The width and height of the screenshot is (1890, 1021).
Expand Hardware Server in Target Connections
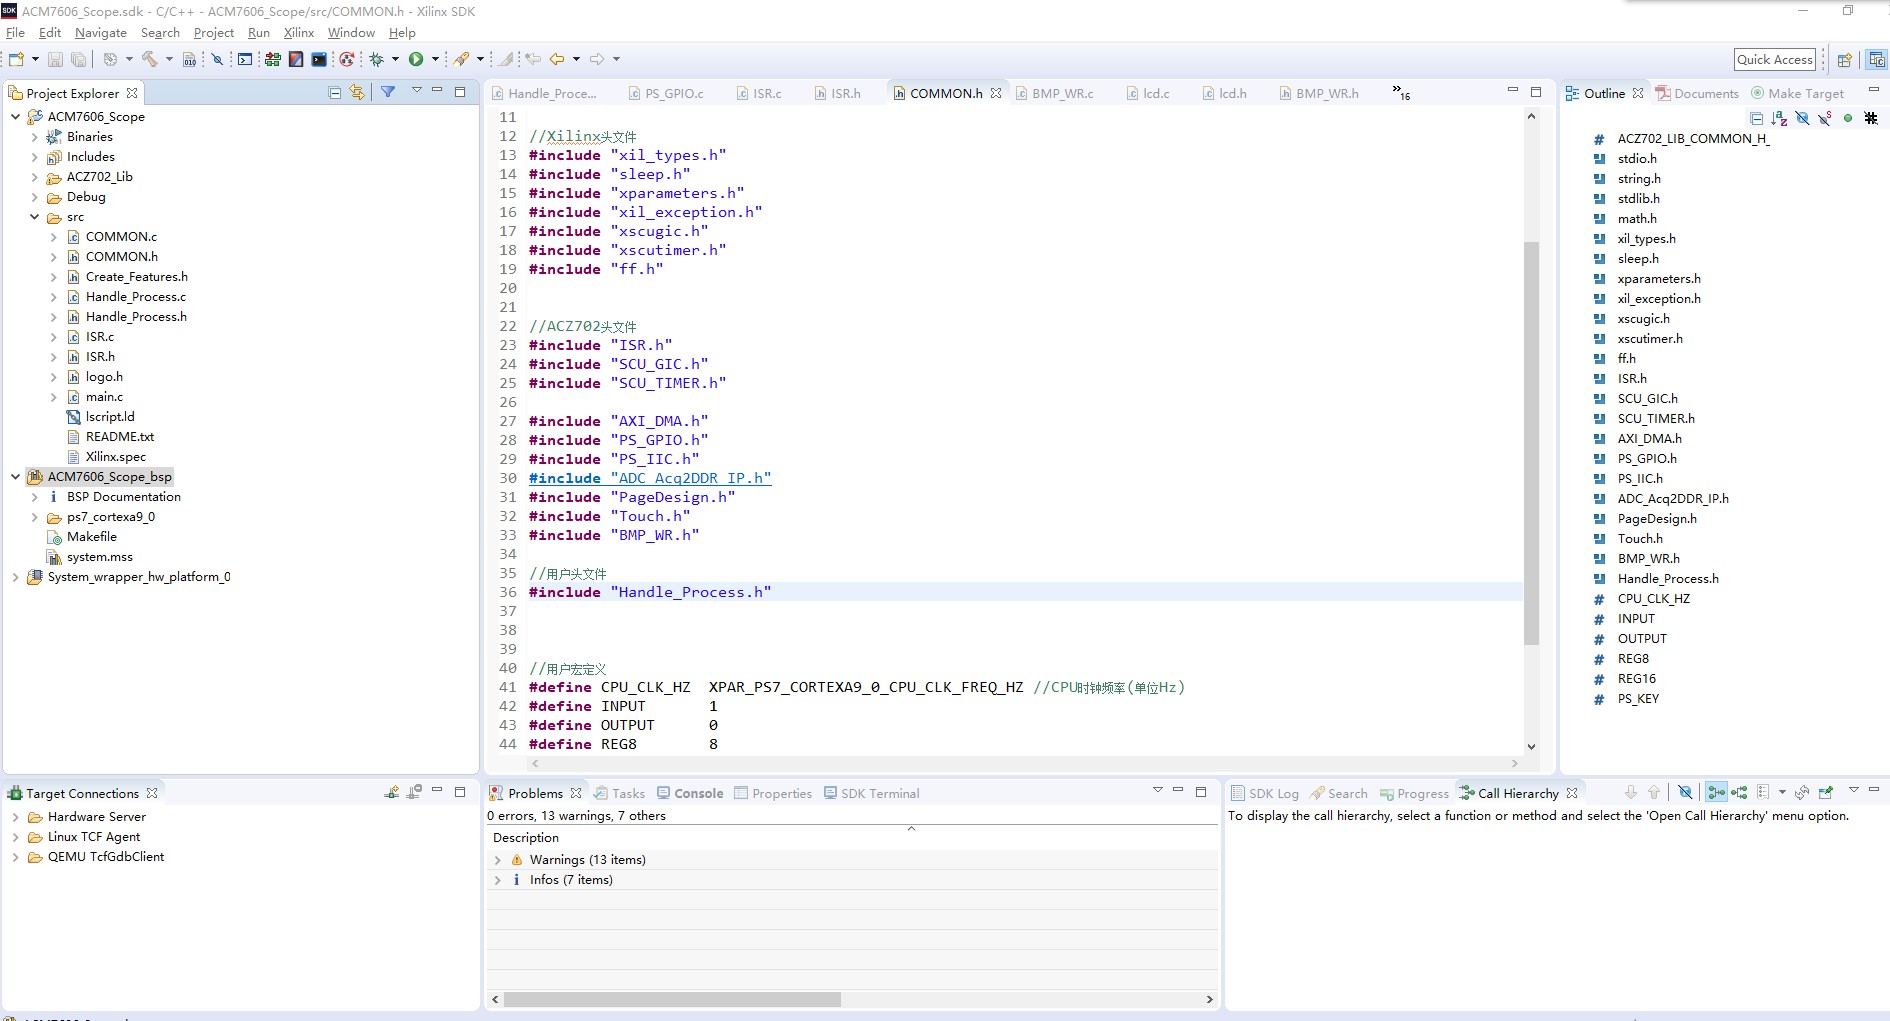pos(15,817)
